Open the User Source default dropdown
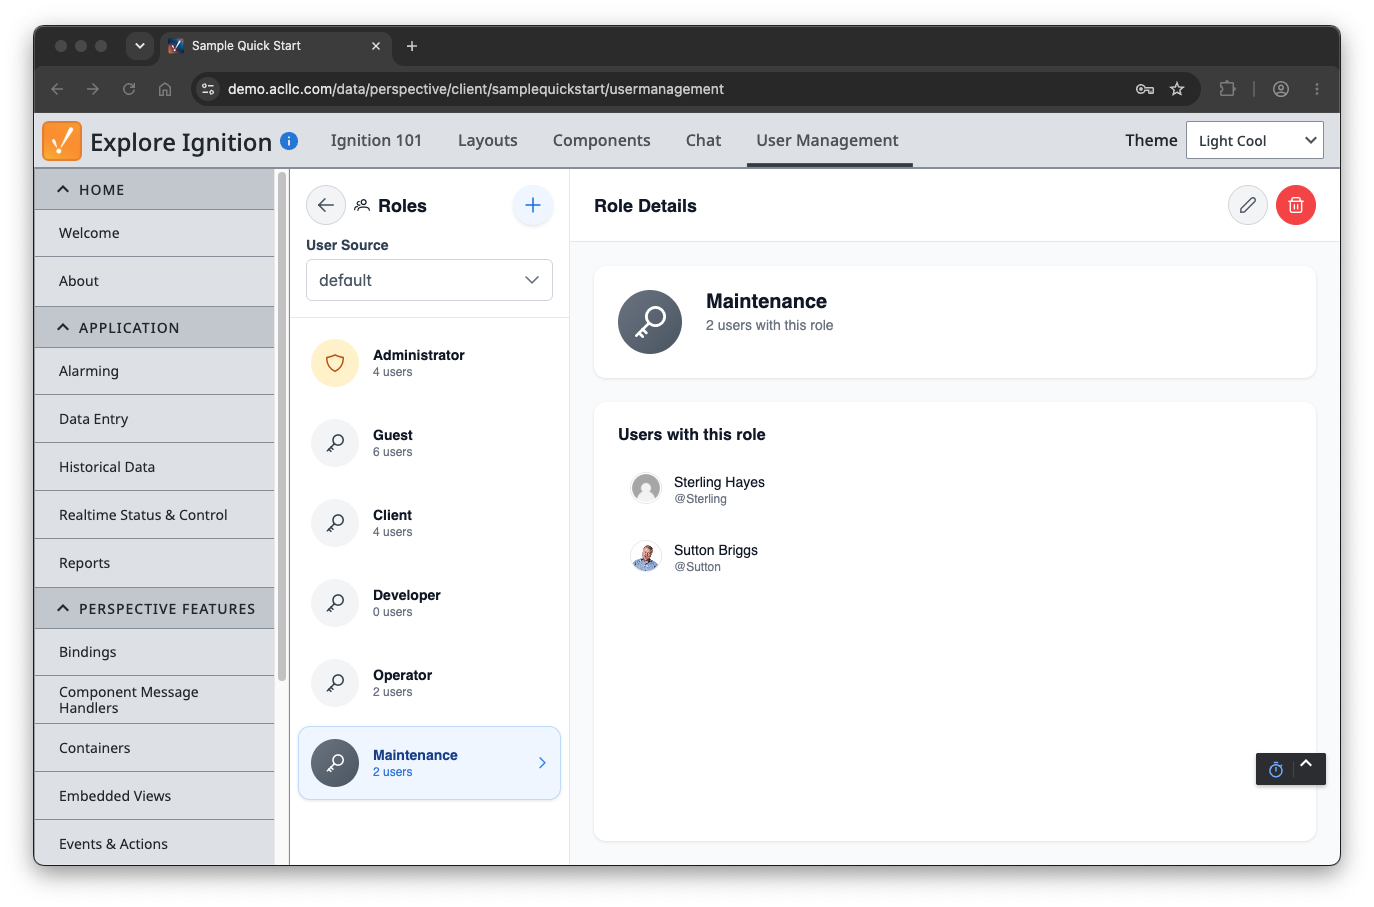The image size is (1374, 907). pos(429,280)
